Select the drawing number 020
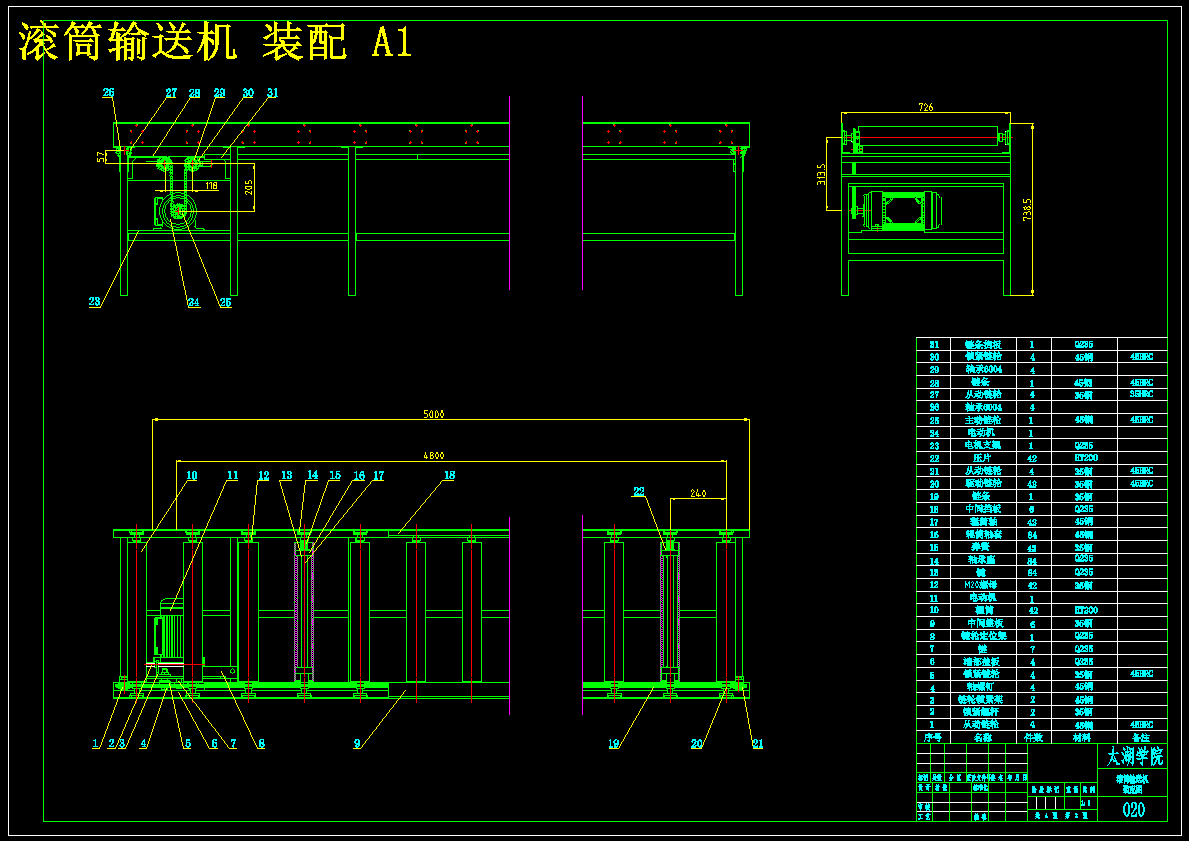1189x841 pixels. (x=1134, y=809)
